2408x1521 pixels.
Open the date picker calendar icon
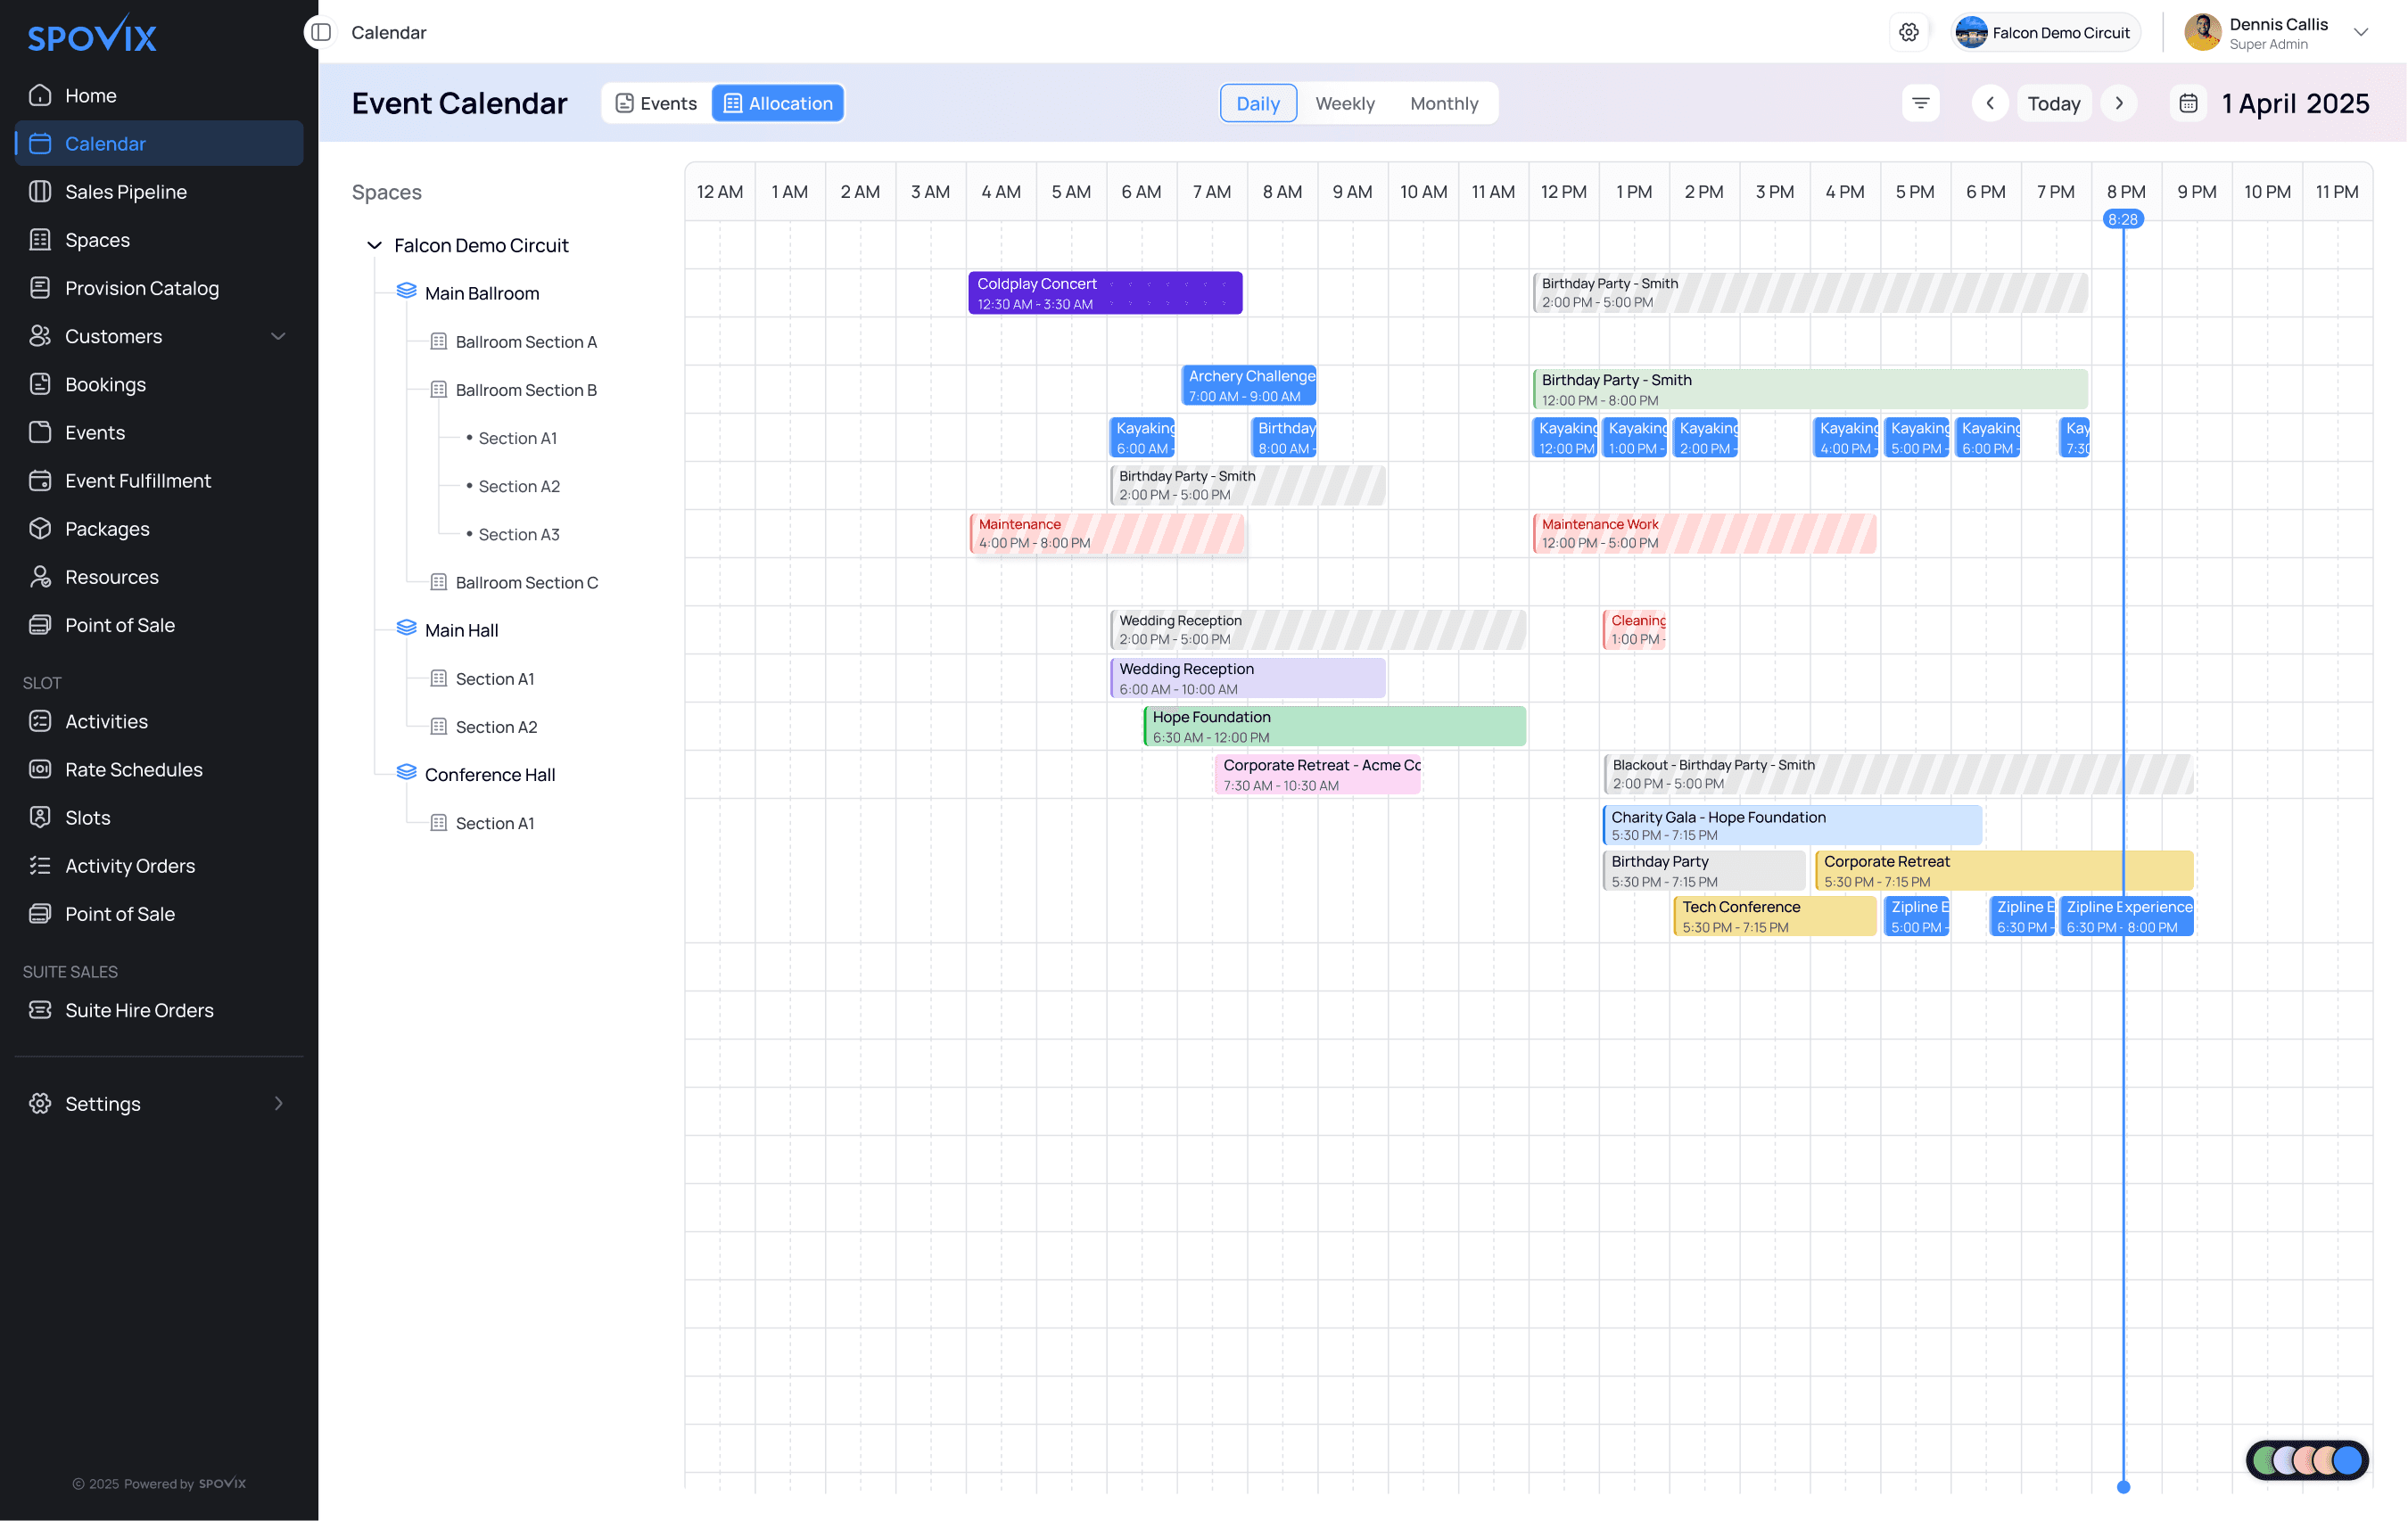(x=2189, y=102)
